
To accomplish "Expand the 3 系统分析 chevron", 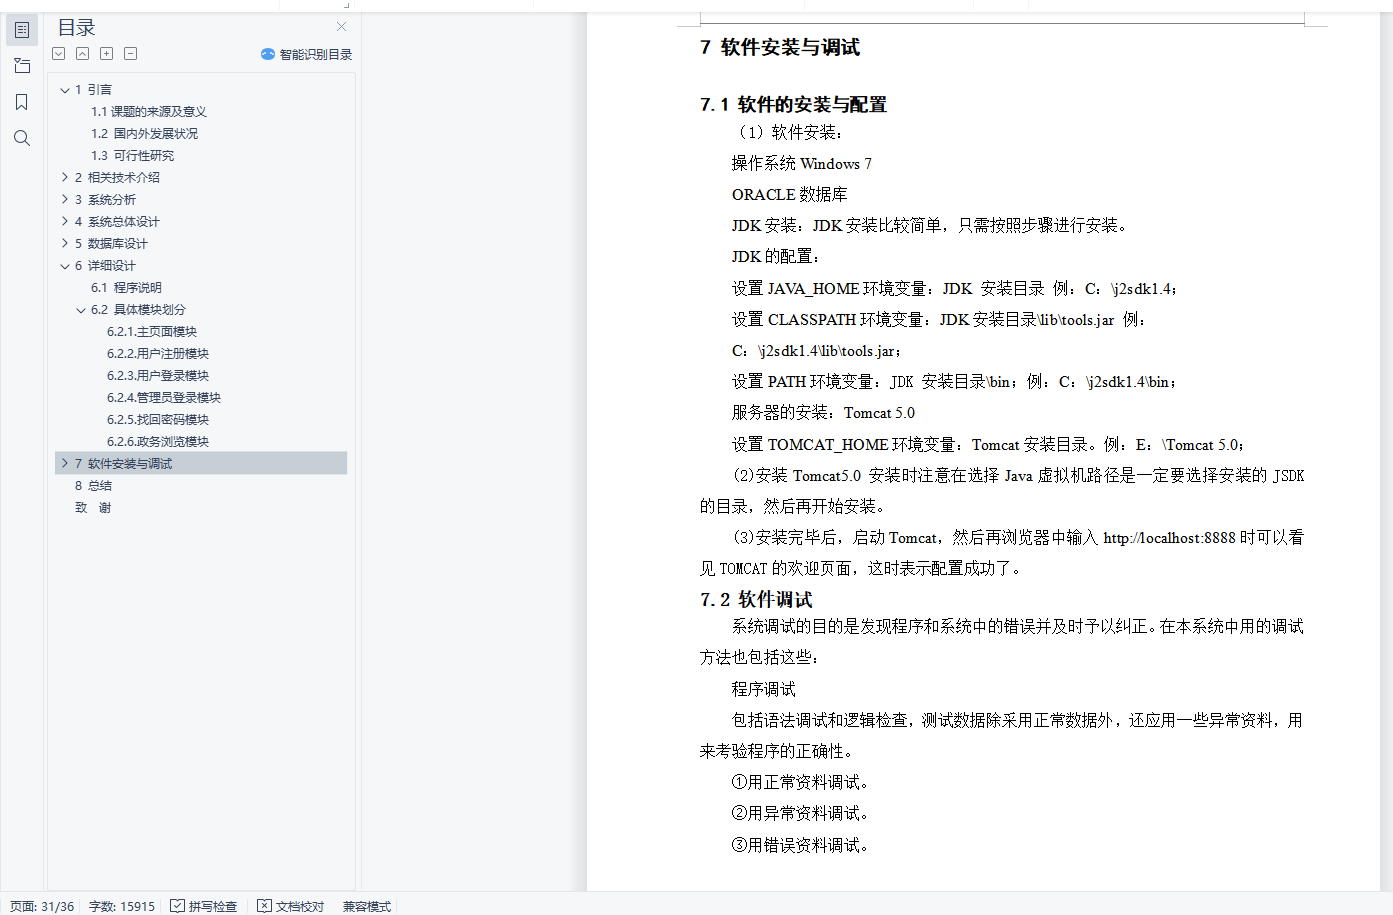I will tap(65, 200).
